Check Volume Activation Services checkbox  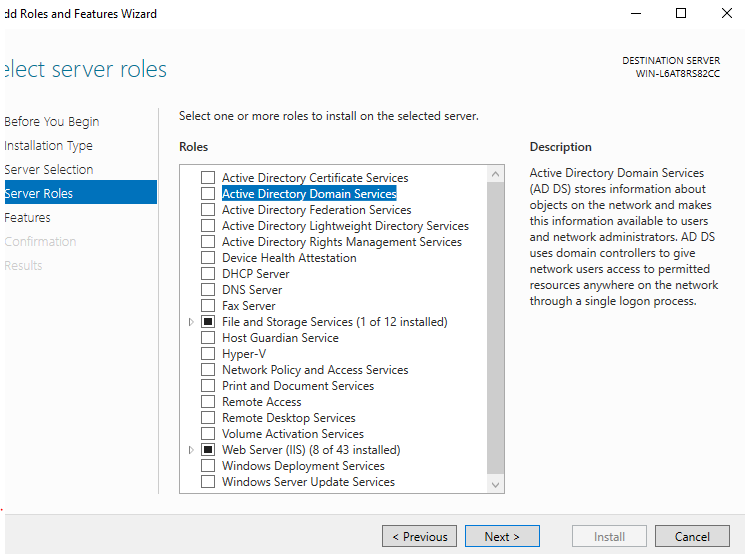coord(208,433)
